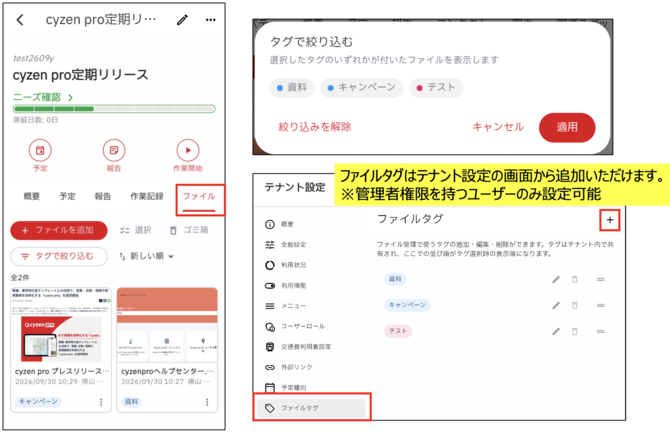Delete the テスト tag
The image size is (670, 432).
click(575, 332)
